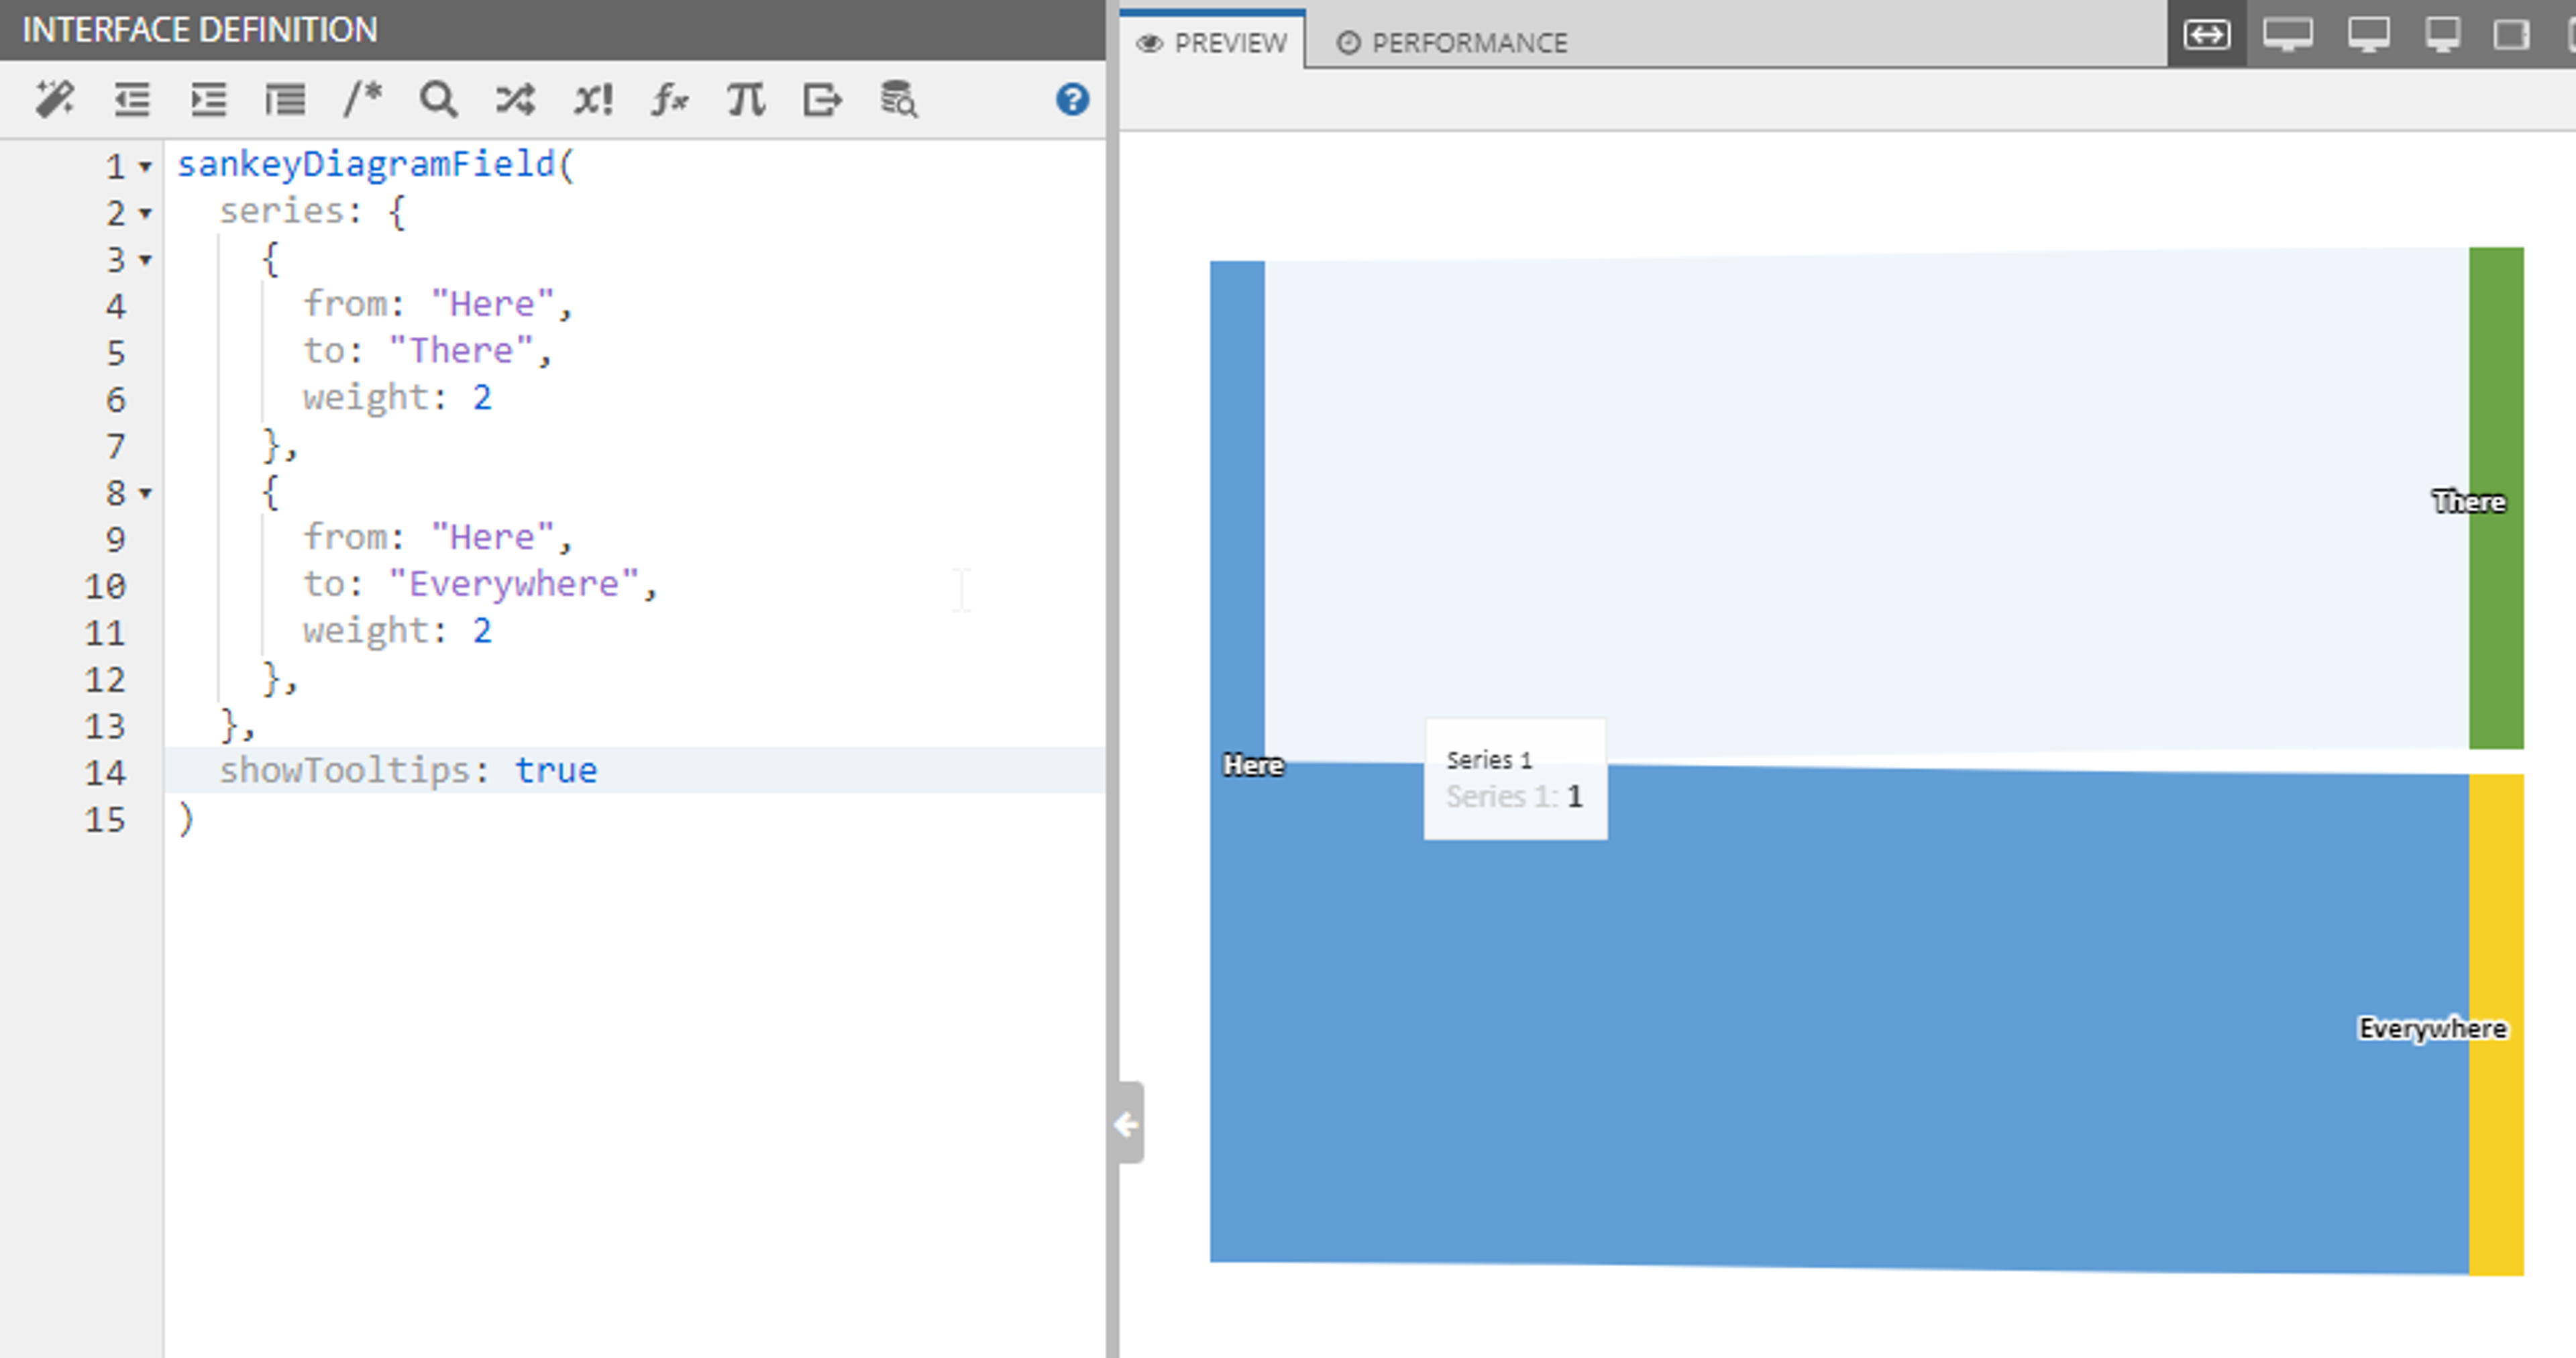The height and width of the screenshot is (1358, 2576).
Task: Collapse code fold at line 2
Action: [x=146, y=213]
